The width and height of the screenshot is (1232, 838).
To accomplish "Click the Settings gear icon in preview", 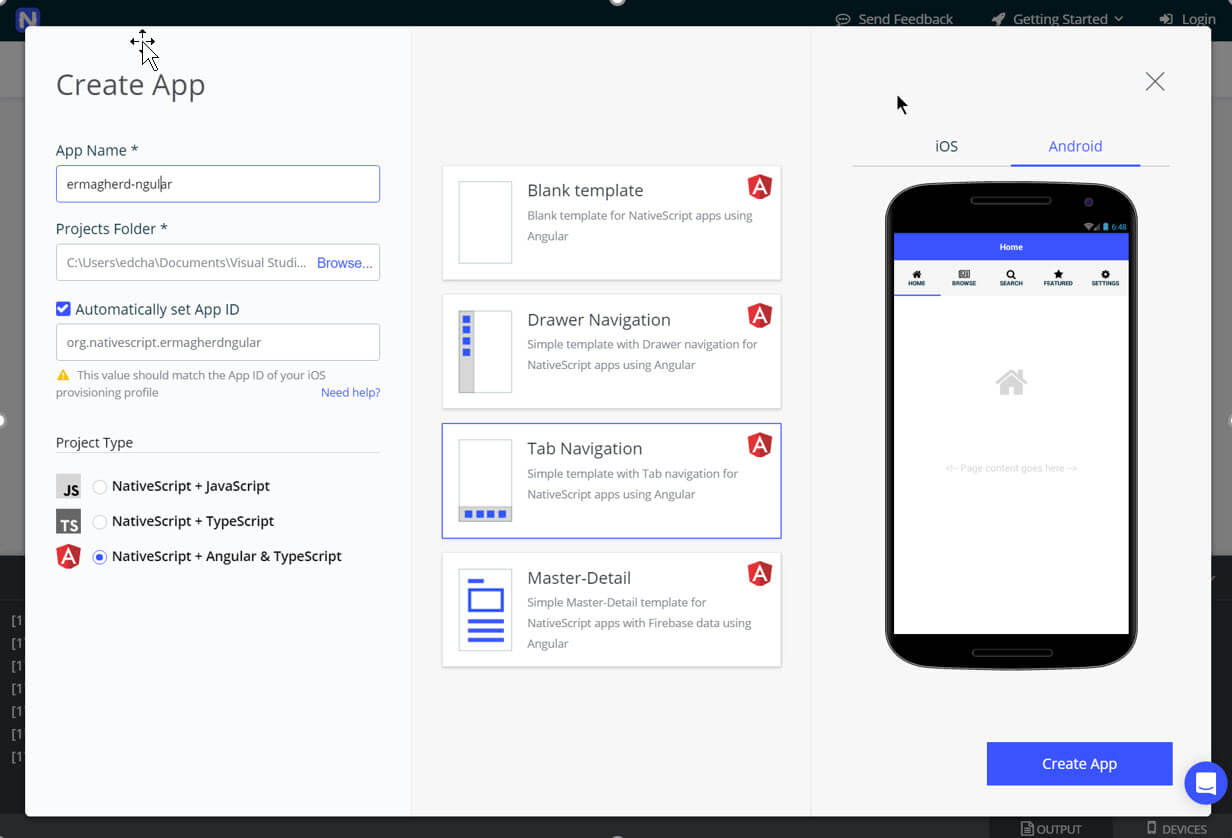I will (1105, 275).
